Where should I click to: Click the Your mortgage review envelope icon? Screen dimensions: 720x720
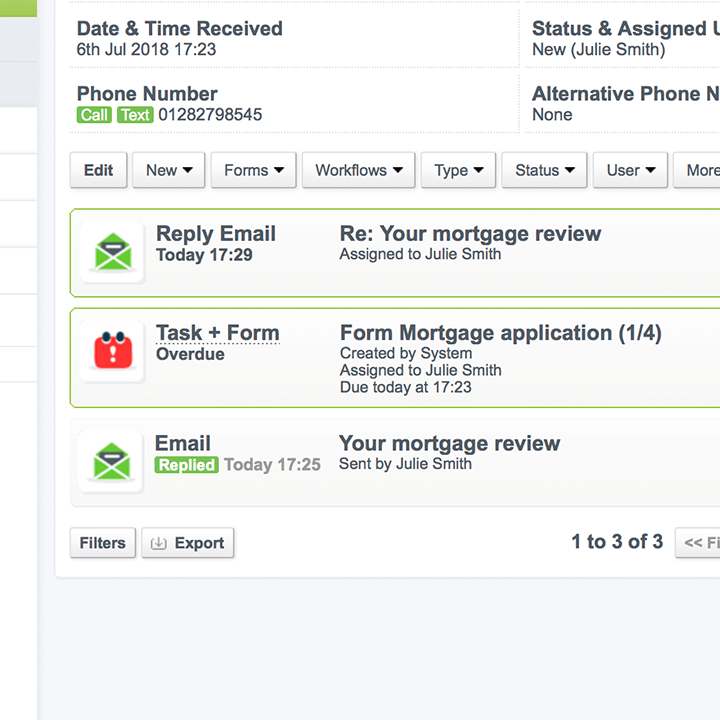[111, 461]
